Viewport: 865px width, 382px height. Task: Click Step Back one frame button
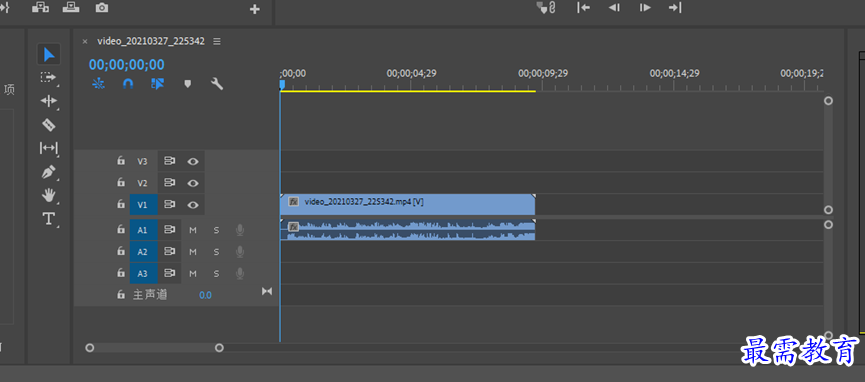614,7
